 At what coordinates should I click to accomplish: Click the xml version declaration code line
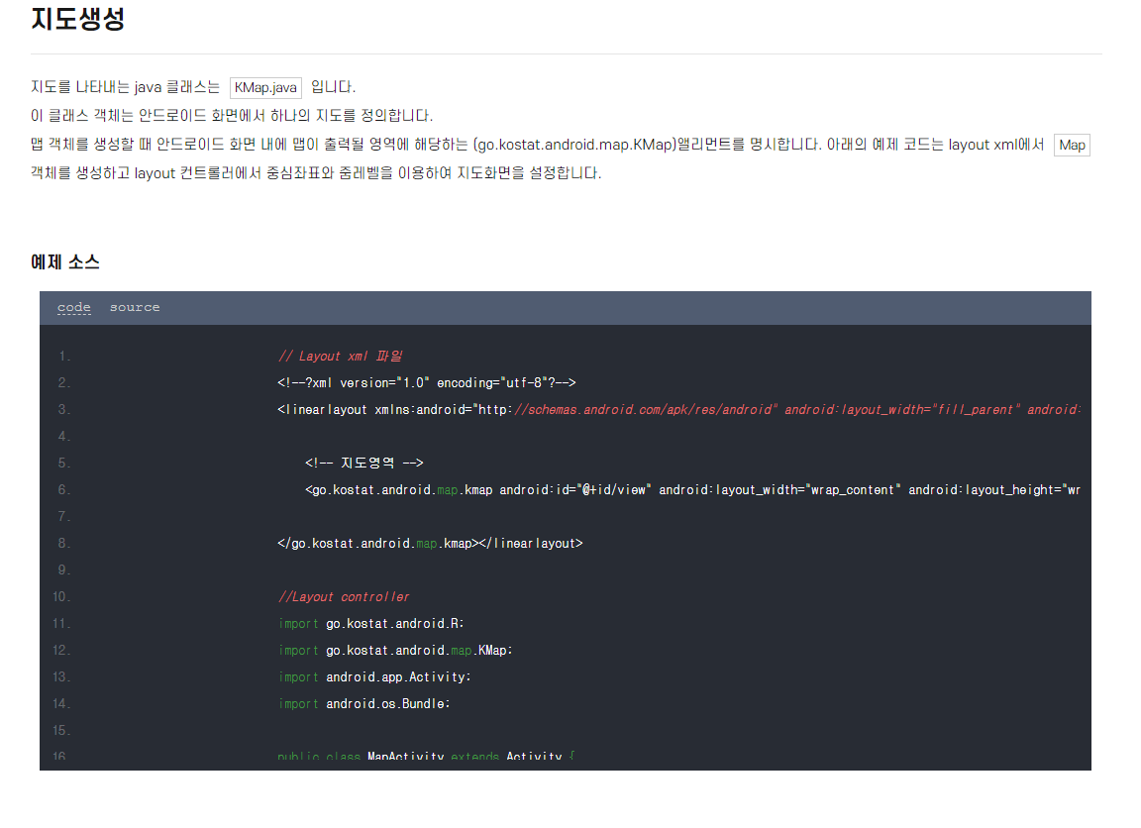[427, 383]
